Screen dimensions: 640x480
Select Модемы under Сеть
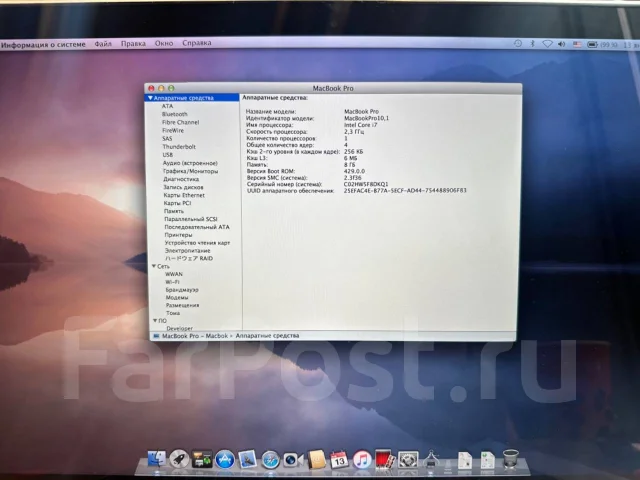tap(177, 298)
